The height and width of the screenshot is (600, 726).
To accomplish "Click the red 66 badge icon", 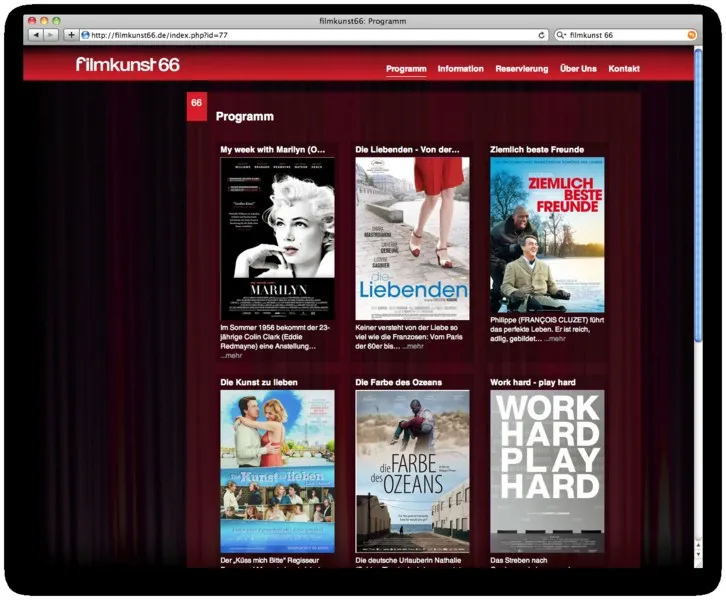I will pyautogui.click(x=197, y=106).
